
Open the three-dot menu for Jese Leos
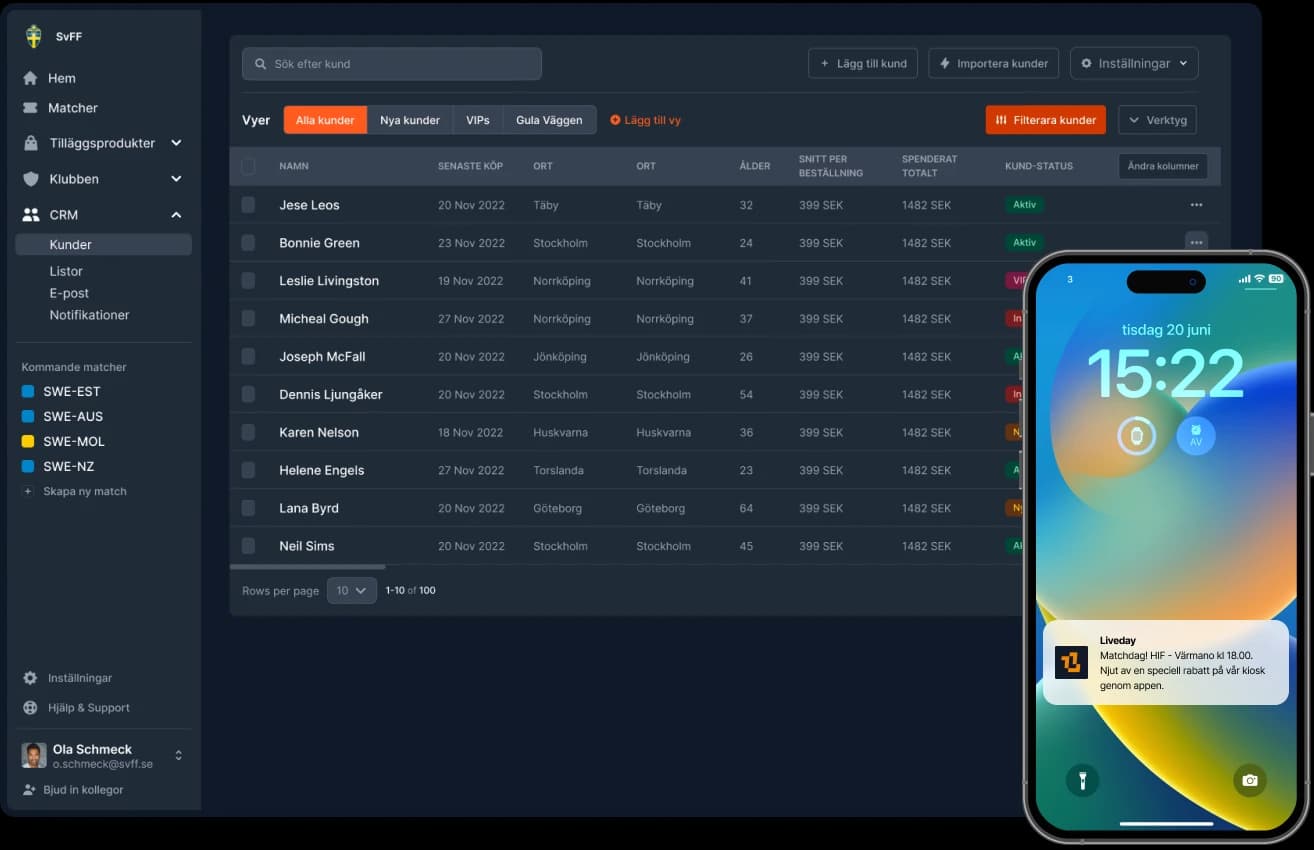tap(1196, 205)
